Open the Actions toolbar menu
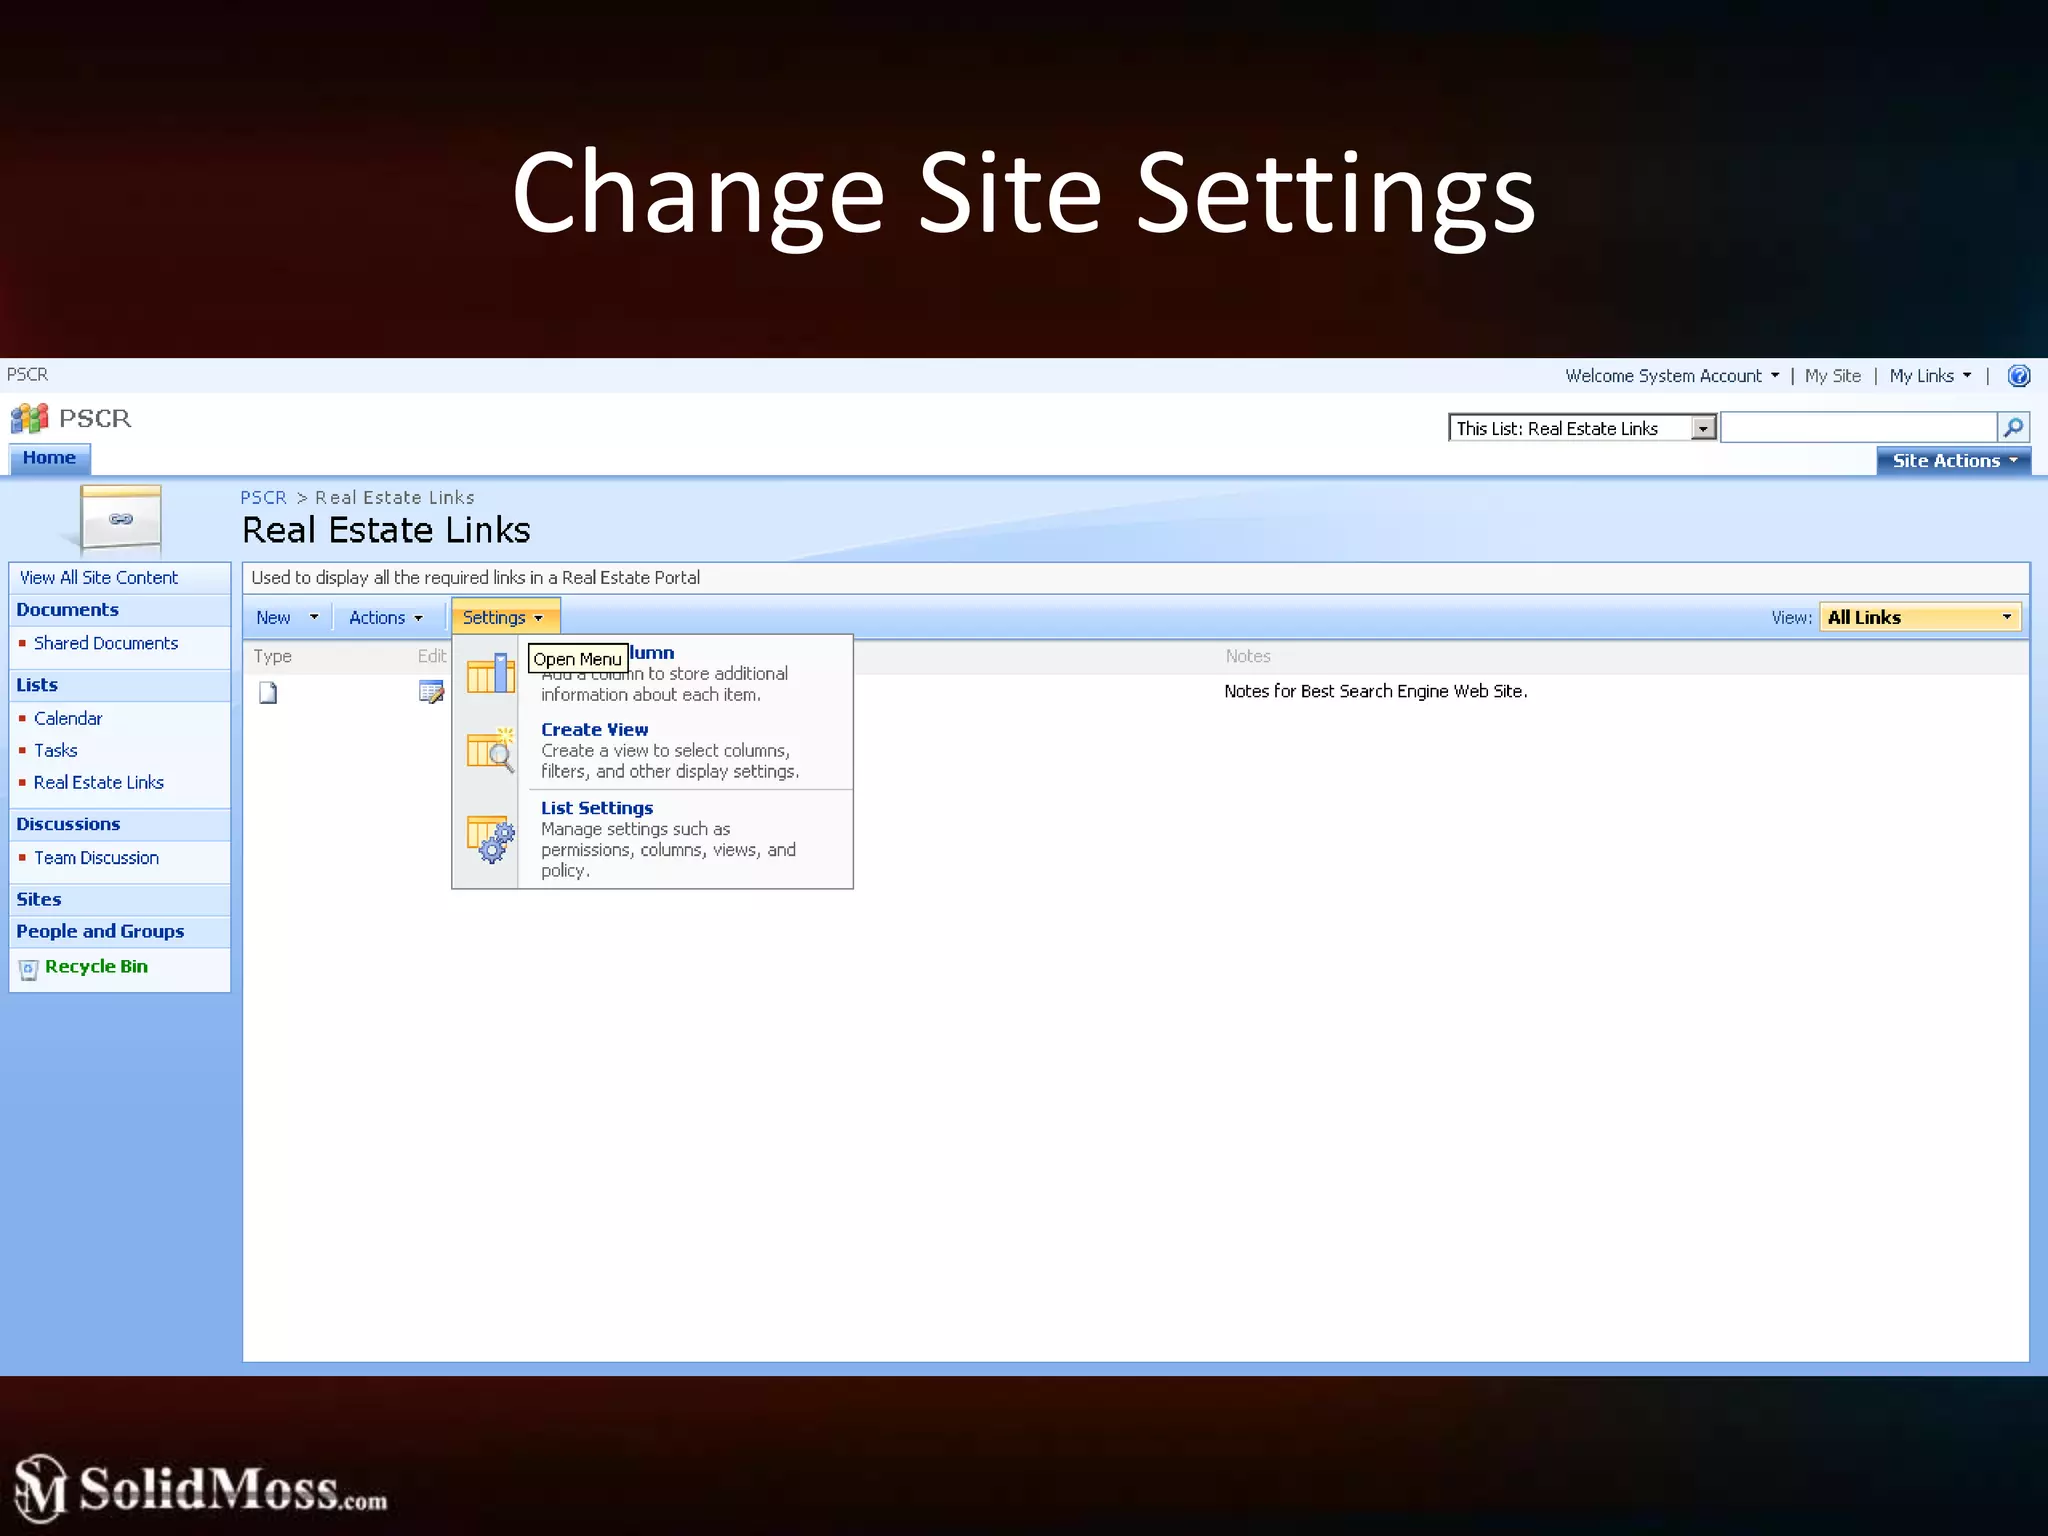 385,618
